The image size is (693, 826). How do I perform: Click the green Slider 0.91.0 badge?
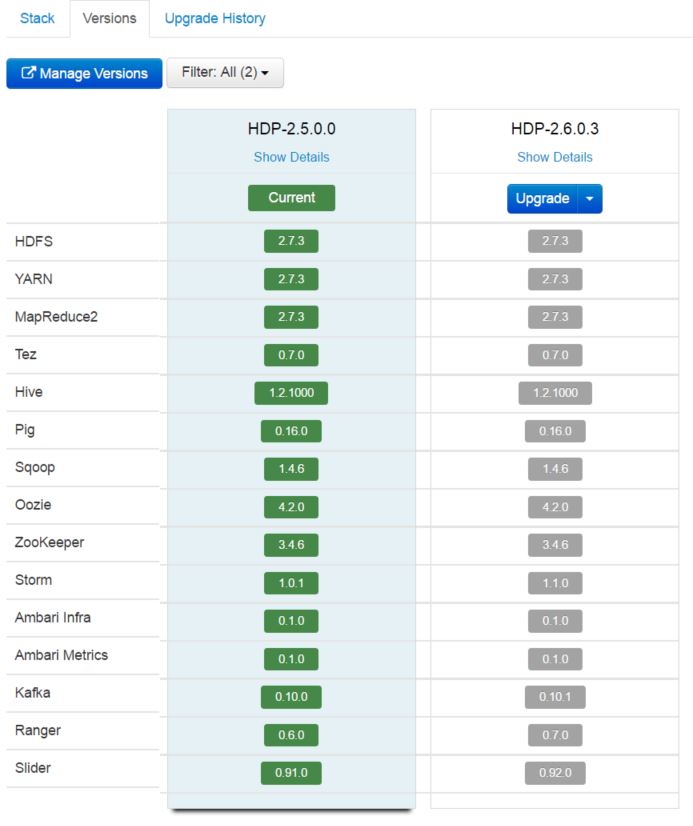[x=291, y=773]
